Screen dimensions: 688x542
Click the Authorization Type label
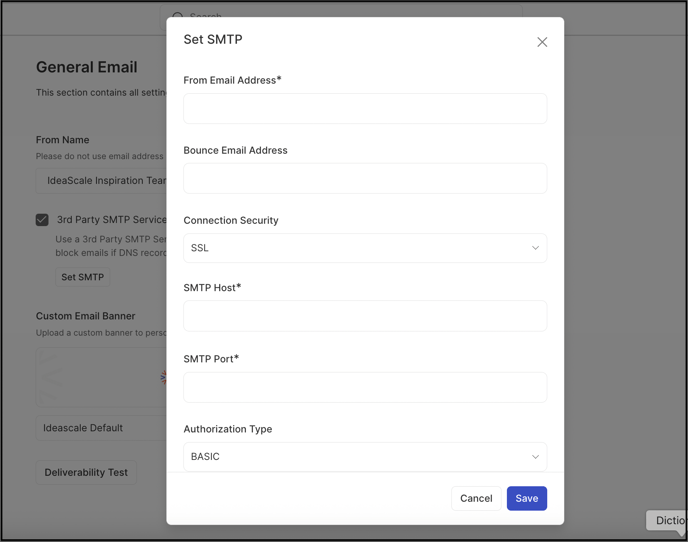coord(228,429)
